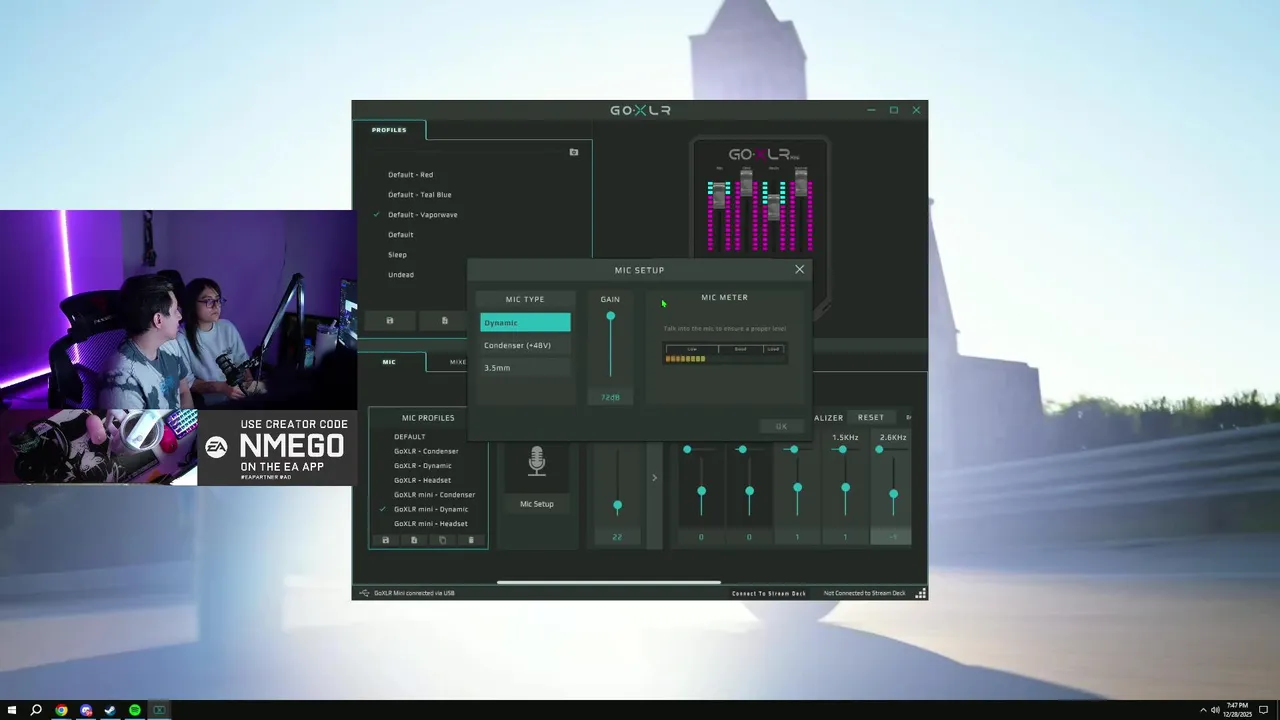Adjust the mic Gain slider handle
The width and height of the screenshot is (1280, 720).
click(x=610, y=316)
